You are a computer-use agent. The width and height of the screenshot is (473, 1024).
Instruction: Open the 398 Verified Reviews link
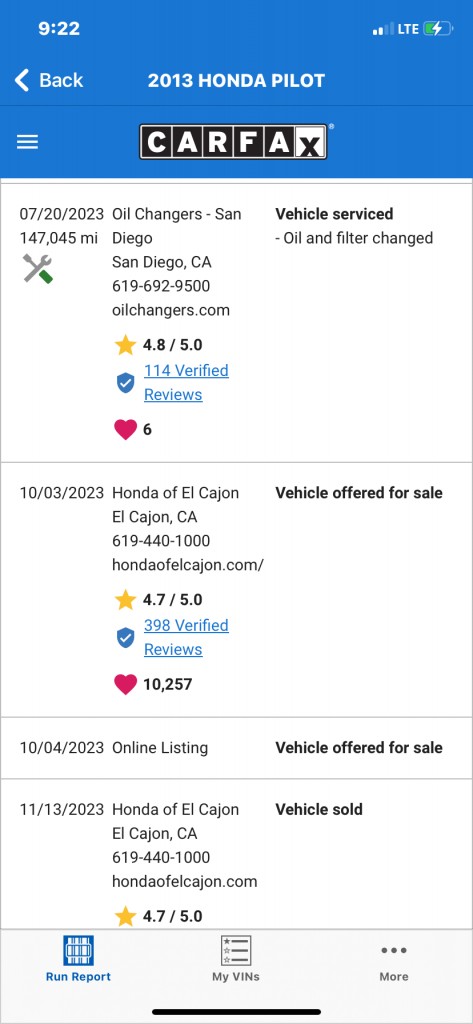pyautogui.click(x=186, y=637)
